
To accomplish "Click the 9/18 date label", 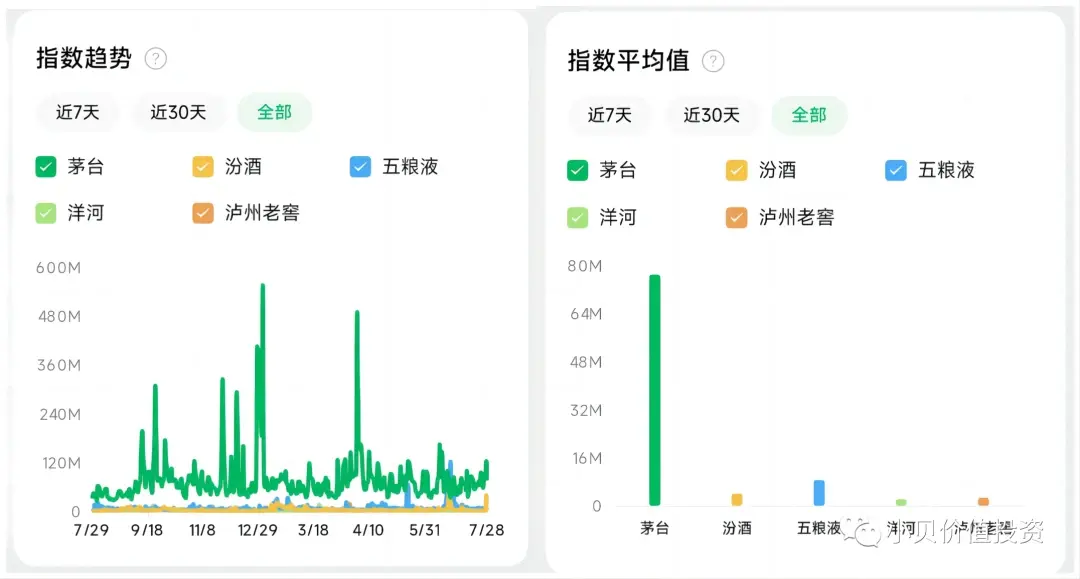I will (x=147, y=530).
